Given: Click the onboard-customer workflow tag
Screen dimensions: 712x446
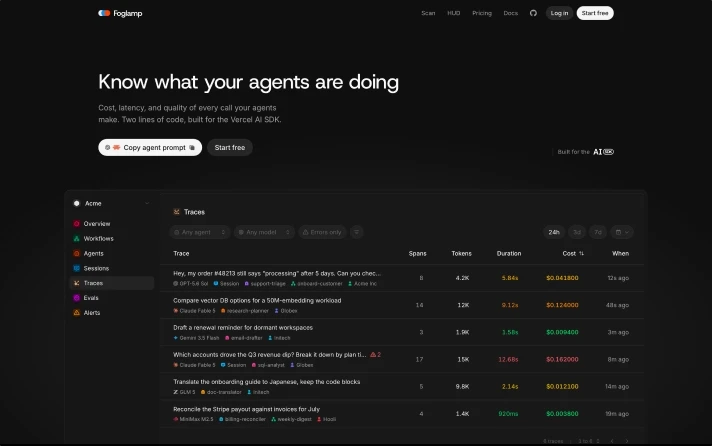Looking at the screenshot, I should tap(316, 283).
